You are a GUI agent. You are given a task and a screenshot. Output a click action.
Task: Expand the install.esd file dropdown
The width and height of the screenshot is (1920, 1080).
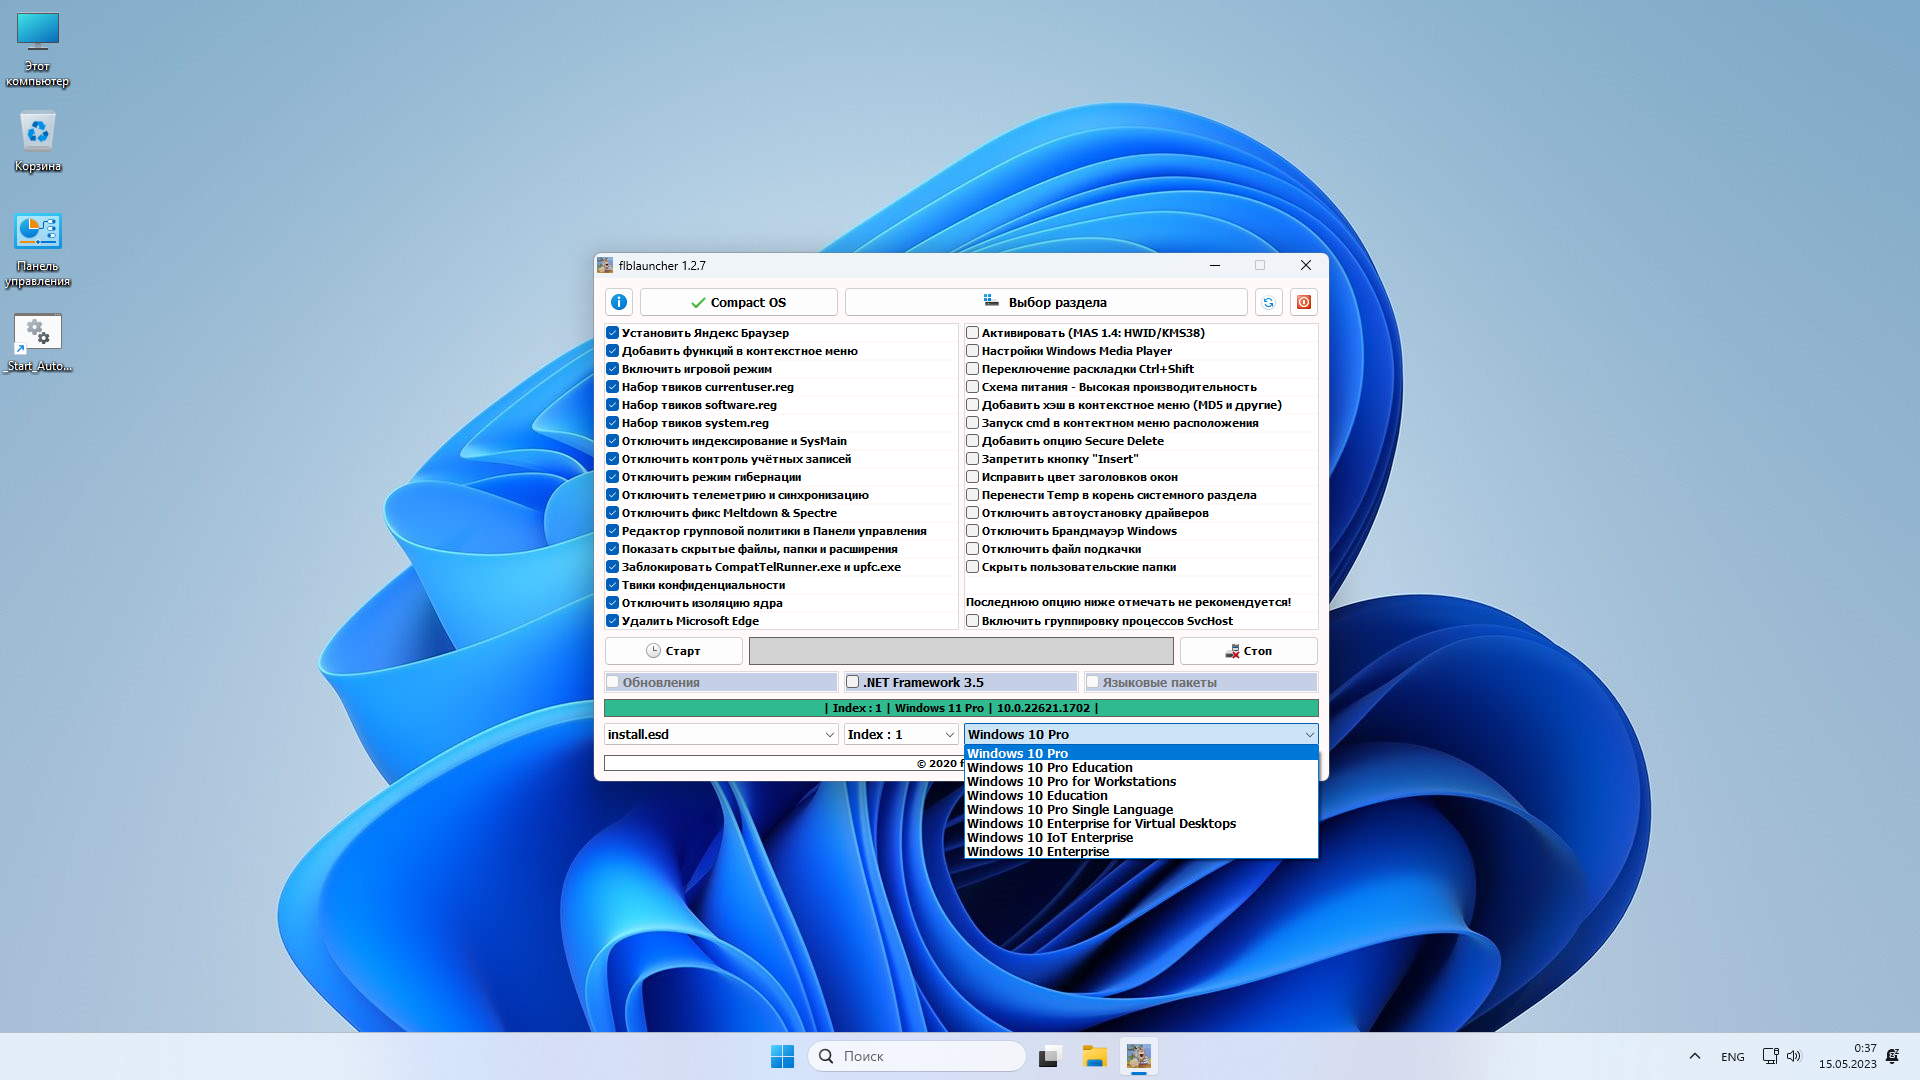[x=829, y=734]
